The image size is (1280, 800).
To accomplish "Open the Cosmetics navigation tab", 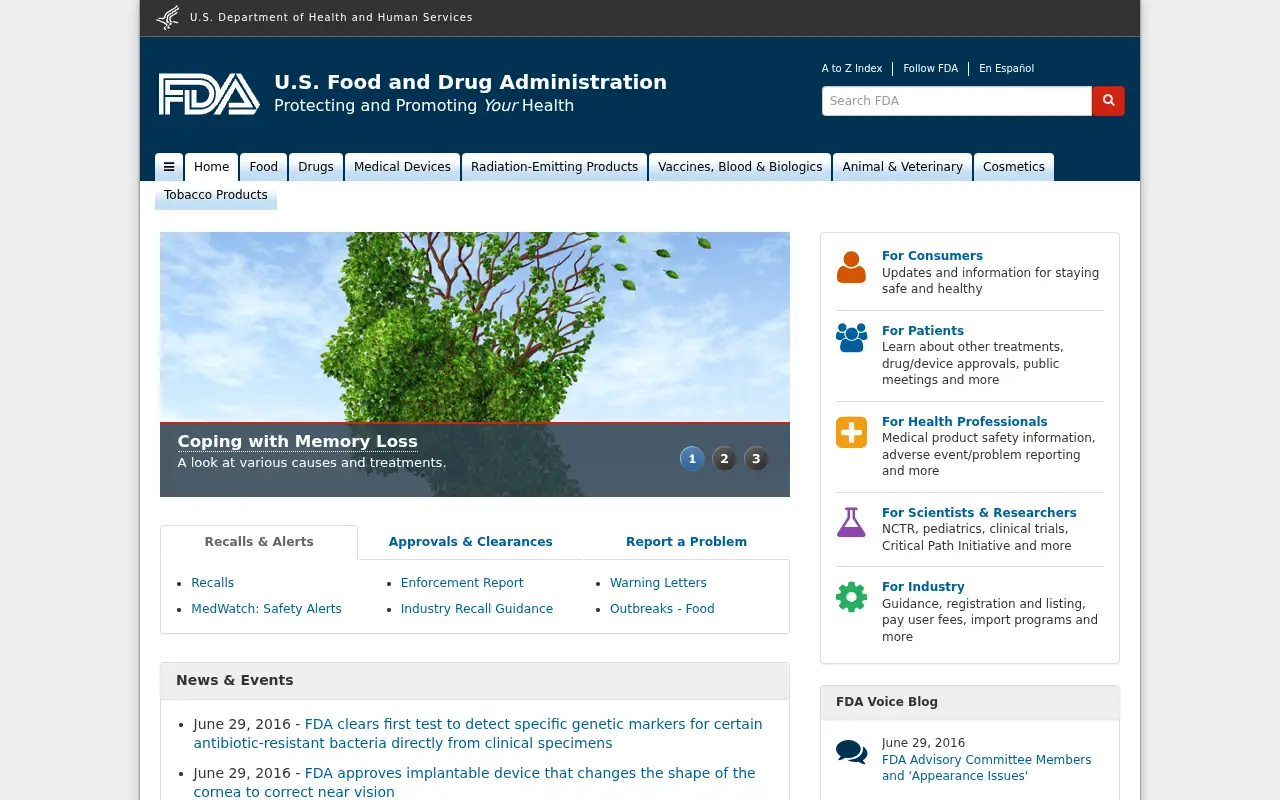I will click(1014, 167).
